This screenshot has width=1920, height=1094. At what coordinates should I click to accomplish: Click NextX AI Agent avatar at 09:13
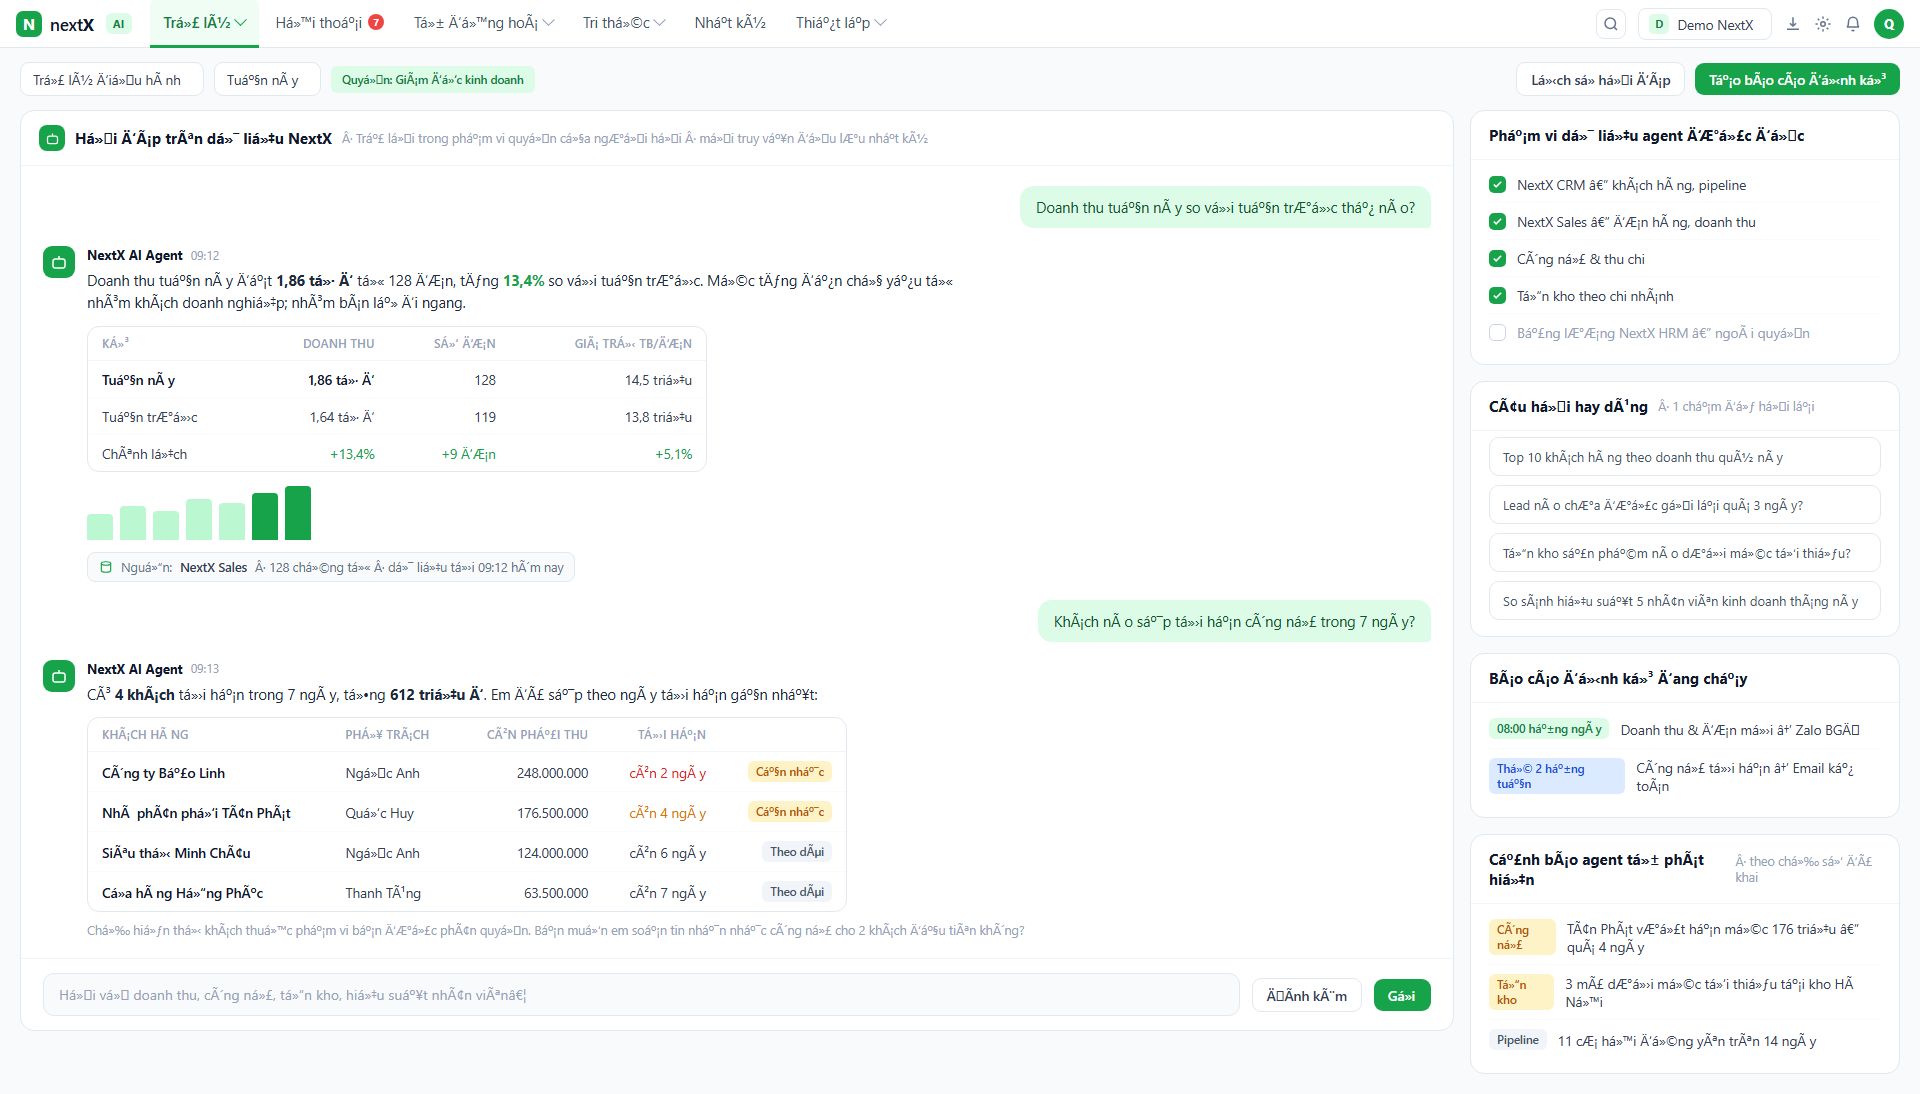tap(59, 676)
